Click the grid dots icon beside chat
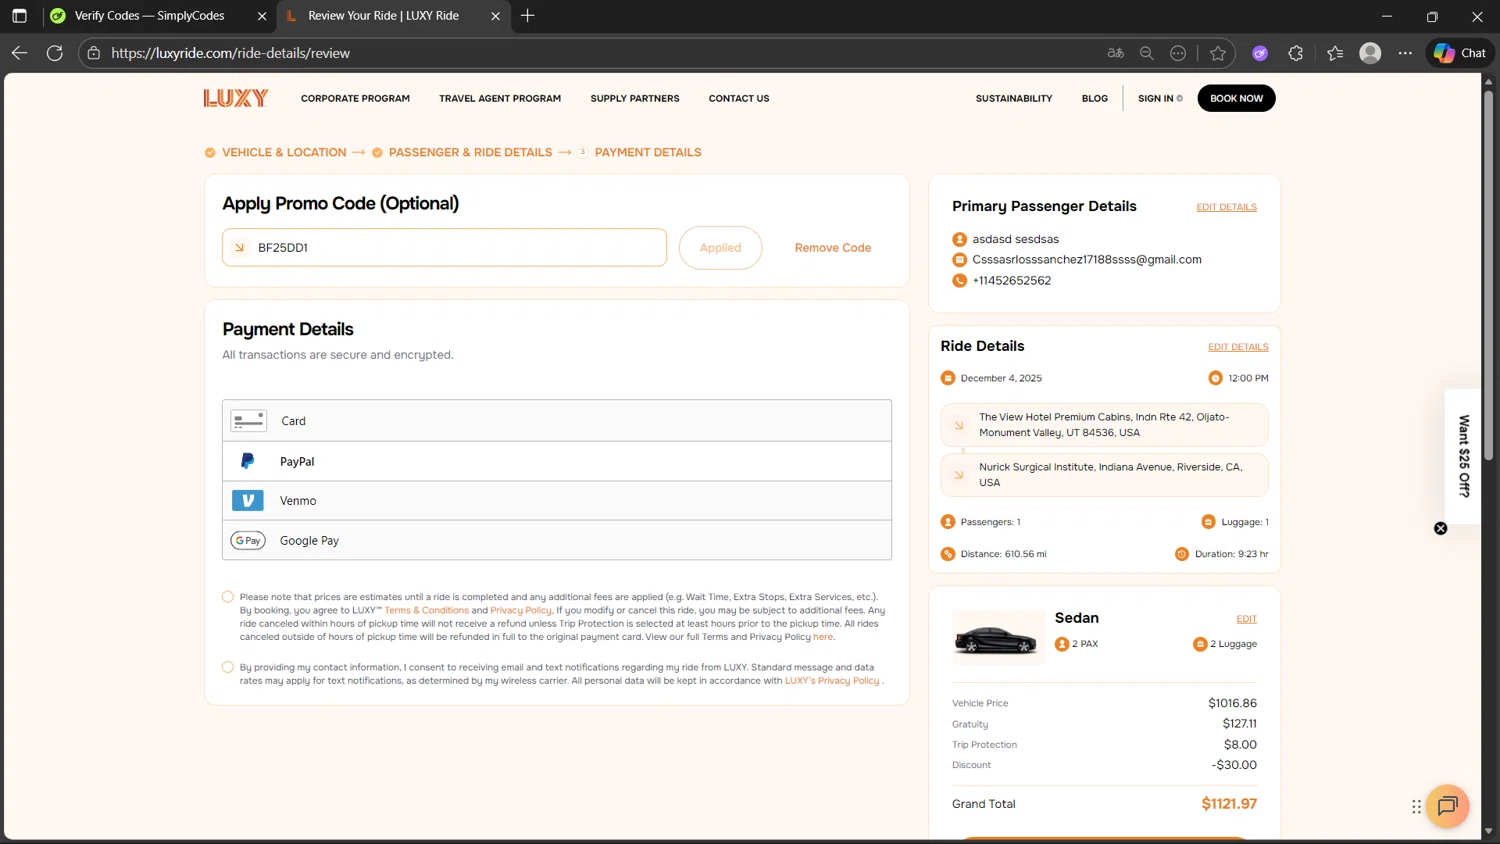The height and width of the screenshot is (844, 1500). (1416, 806)
